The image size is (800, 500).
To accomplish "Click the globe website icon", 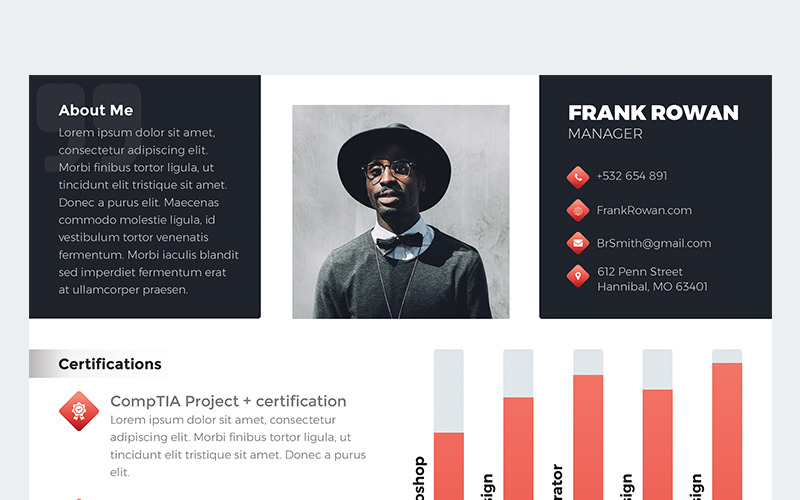I will pyautogui.click(x=577, y=210).
